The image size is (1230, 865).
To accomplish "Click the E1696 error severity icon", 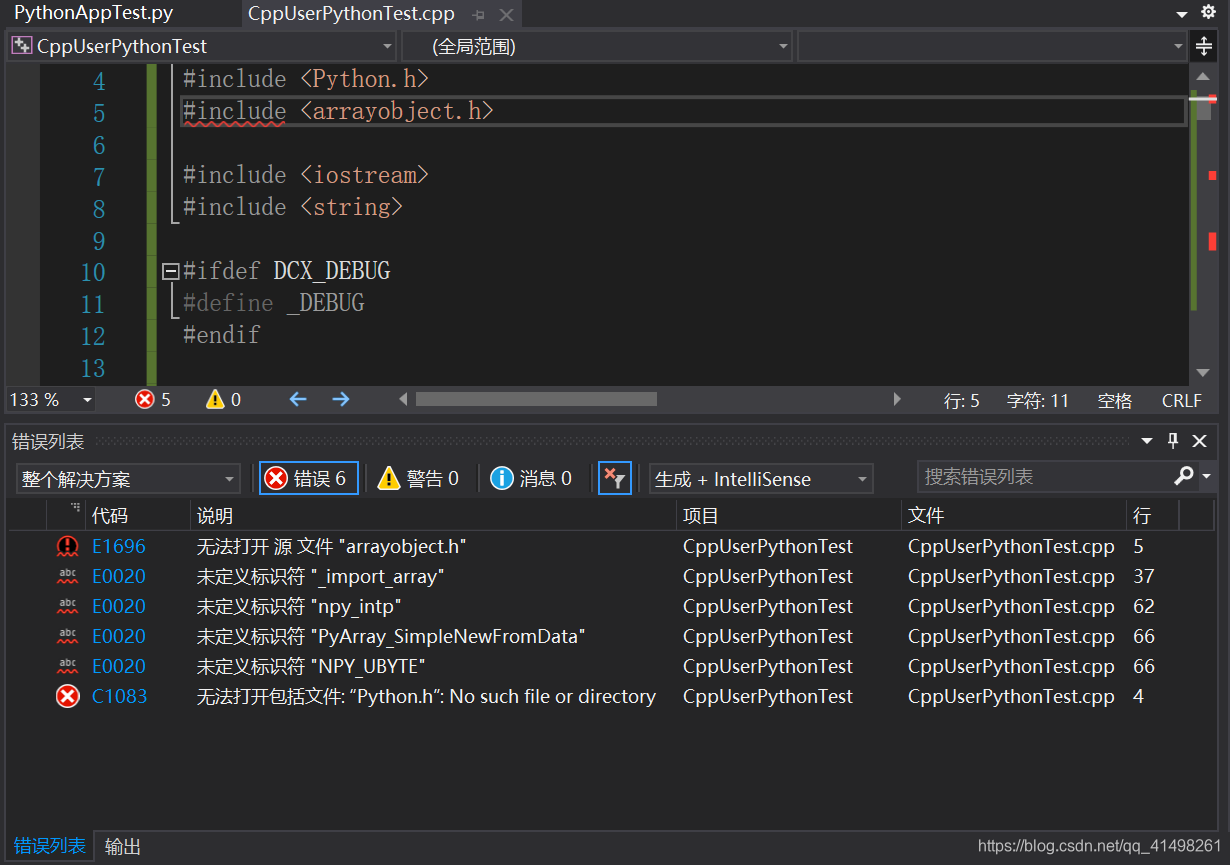I will pos(67,547).
